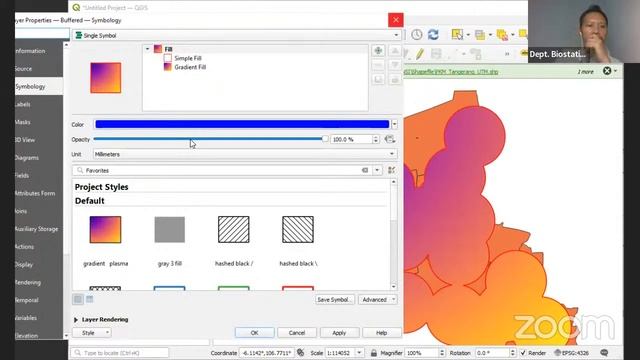Click the Cancel button
640x360 pixels.
point(297,333)
